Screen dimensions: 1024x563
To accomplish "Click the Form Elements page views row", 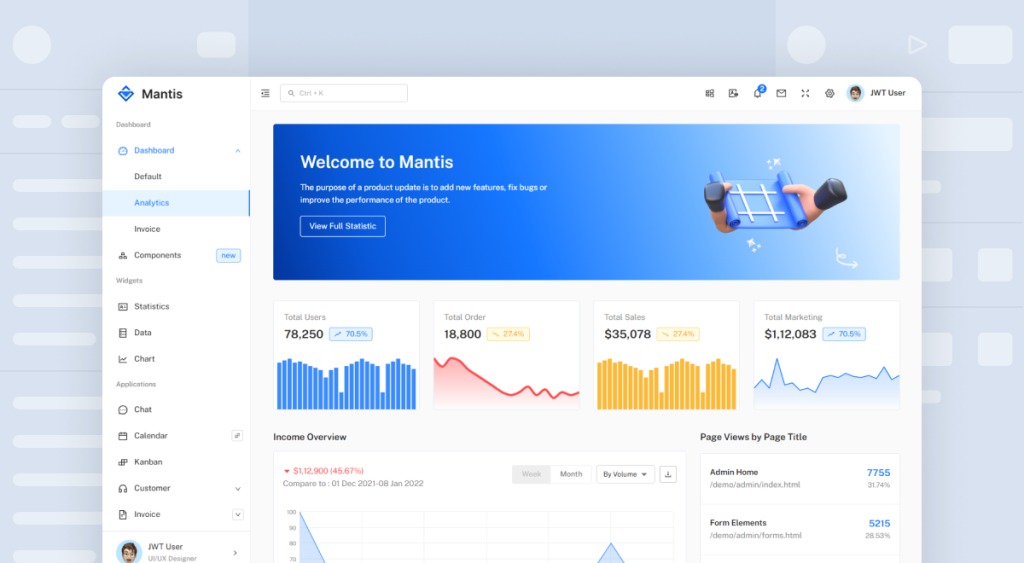I will point(799,530).
